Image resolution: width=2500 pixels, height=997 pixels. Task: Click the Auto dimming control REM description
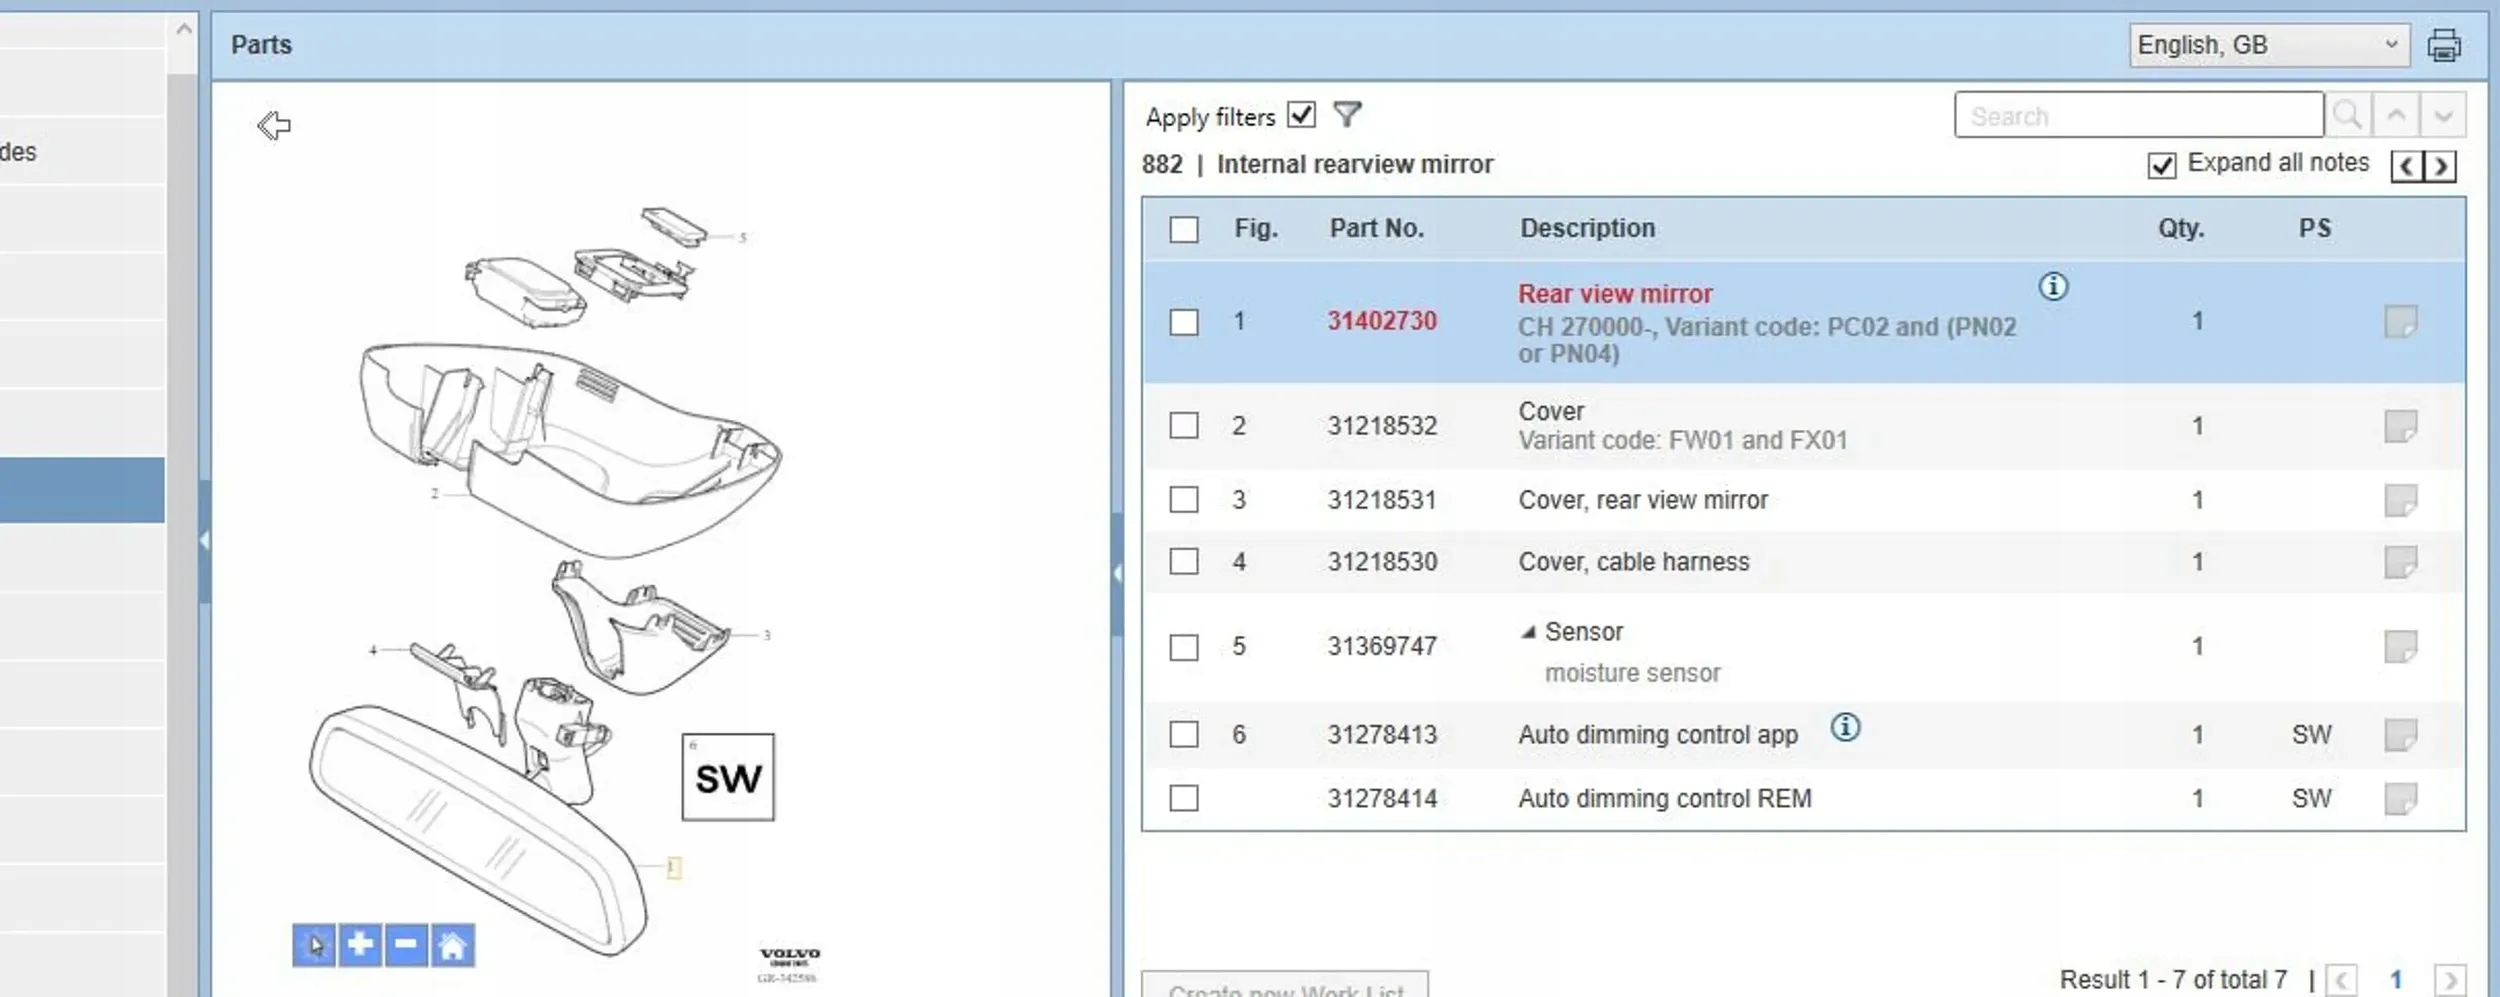coord(1665,799)
